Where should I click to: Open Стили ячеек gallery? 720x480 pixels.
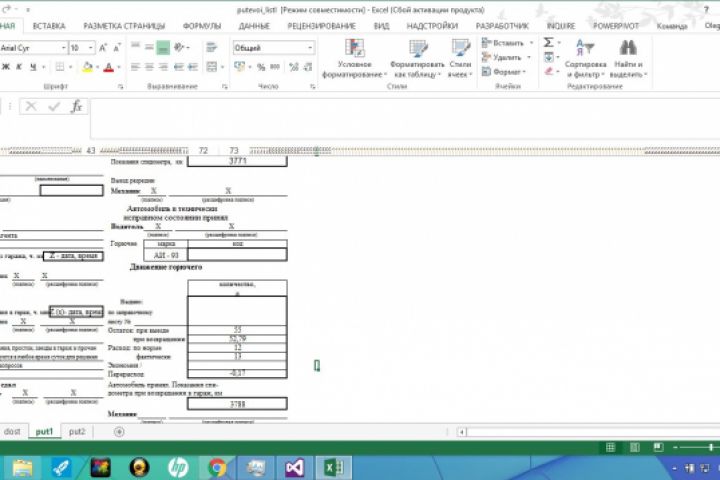coord(460,58)
